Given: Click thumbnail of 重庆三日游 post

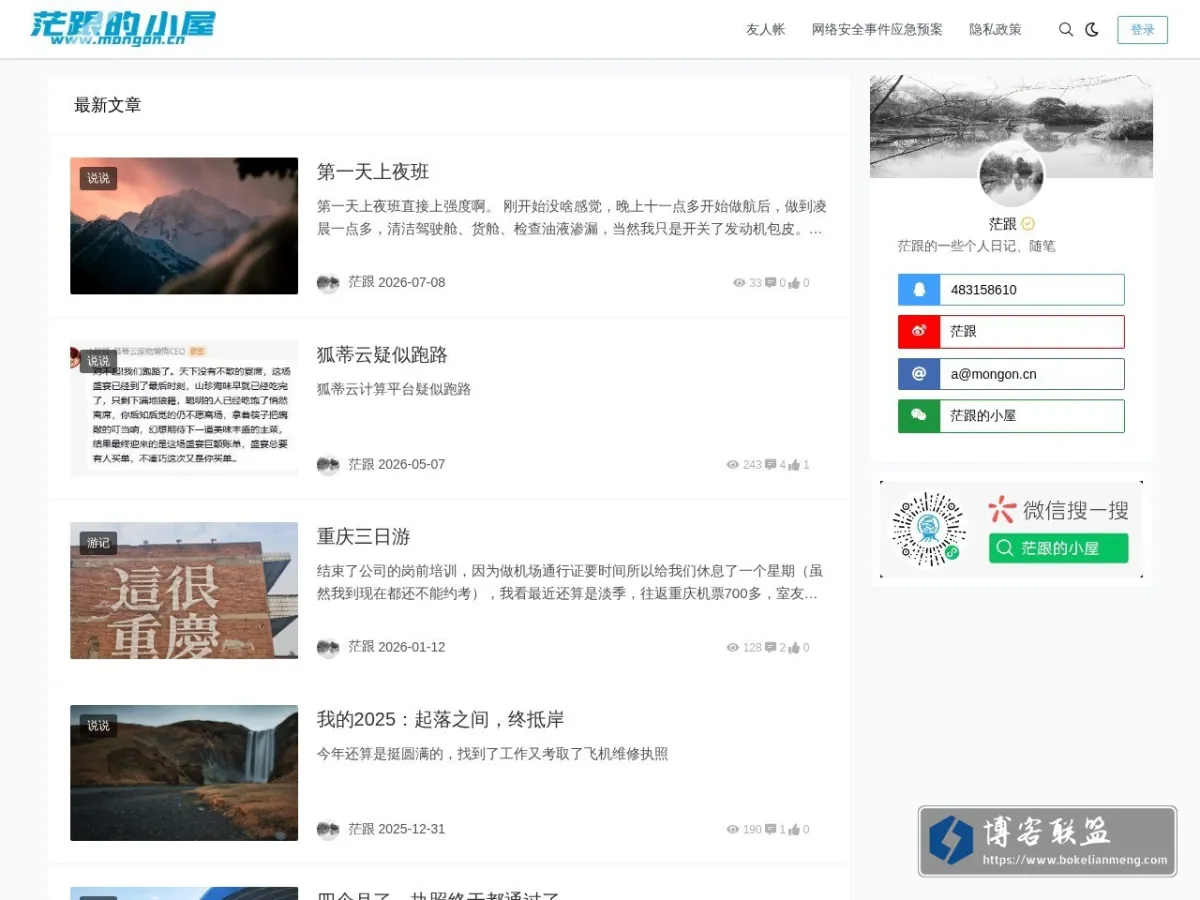Looking at the screenshot, I should tap(184, 590).
